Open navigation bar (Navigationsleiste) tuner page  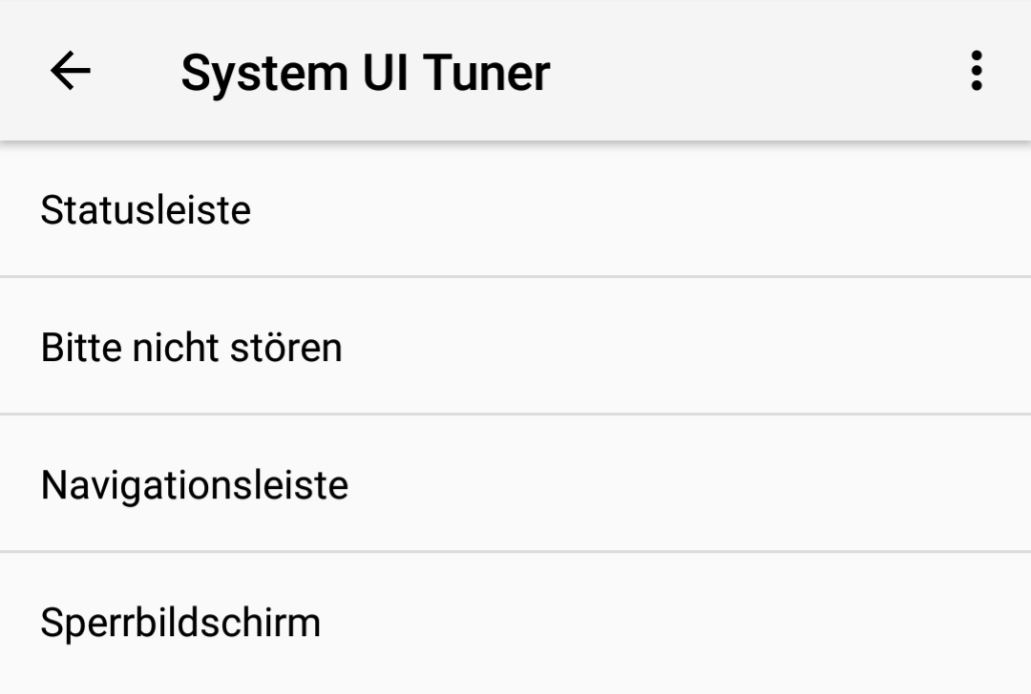[195, 486]
